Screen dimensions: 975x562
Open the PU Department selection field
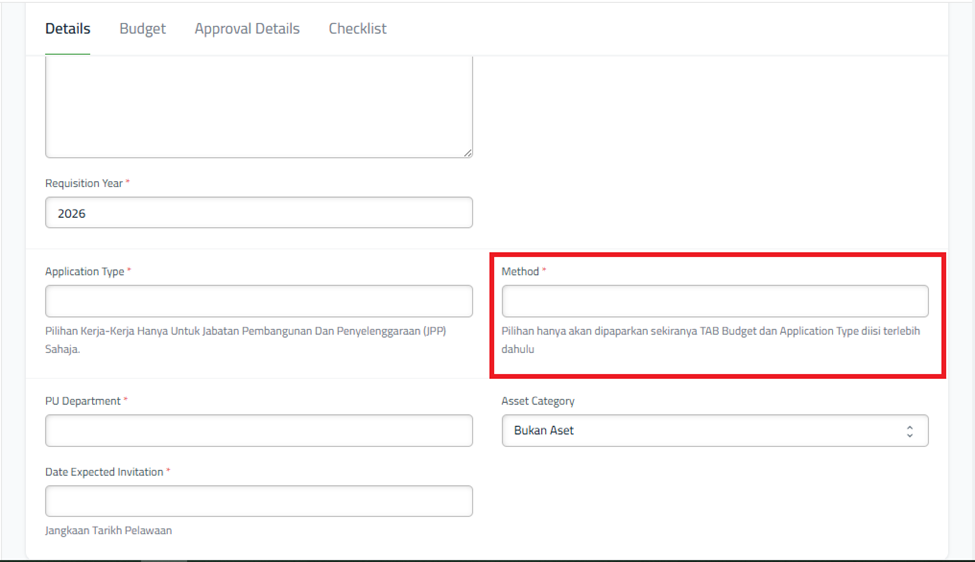pos(258,431)
